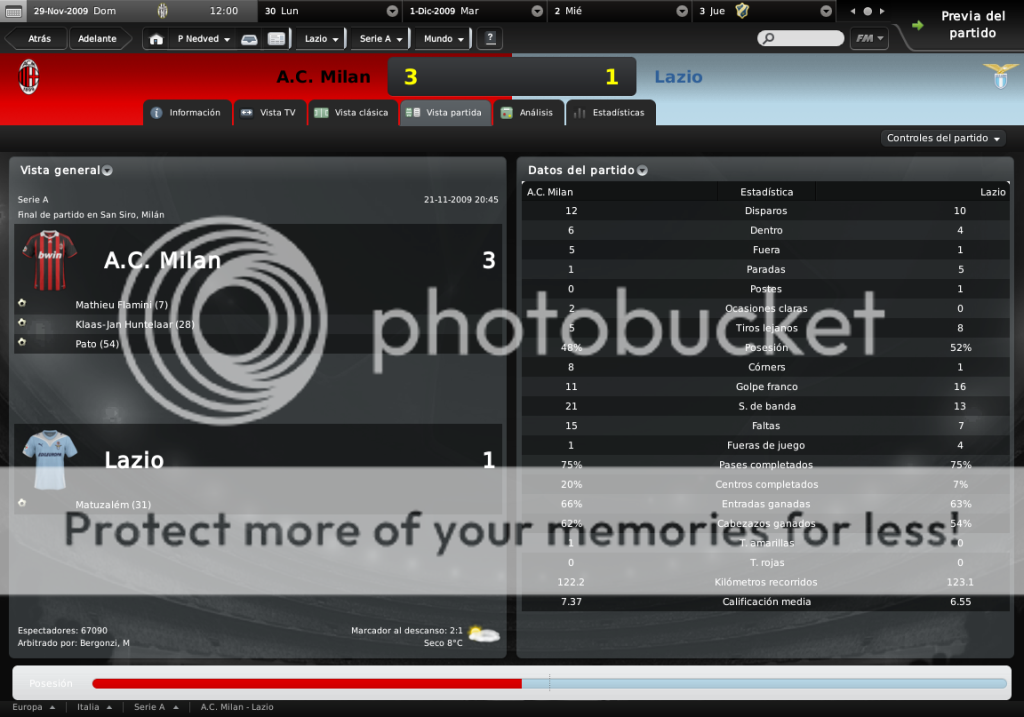
Task: Click referee text Arbitrado por: Bergonzi, M
Action: tap(73, 643)
